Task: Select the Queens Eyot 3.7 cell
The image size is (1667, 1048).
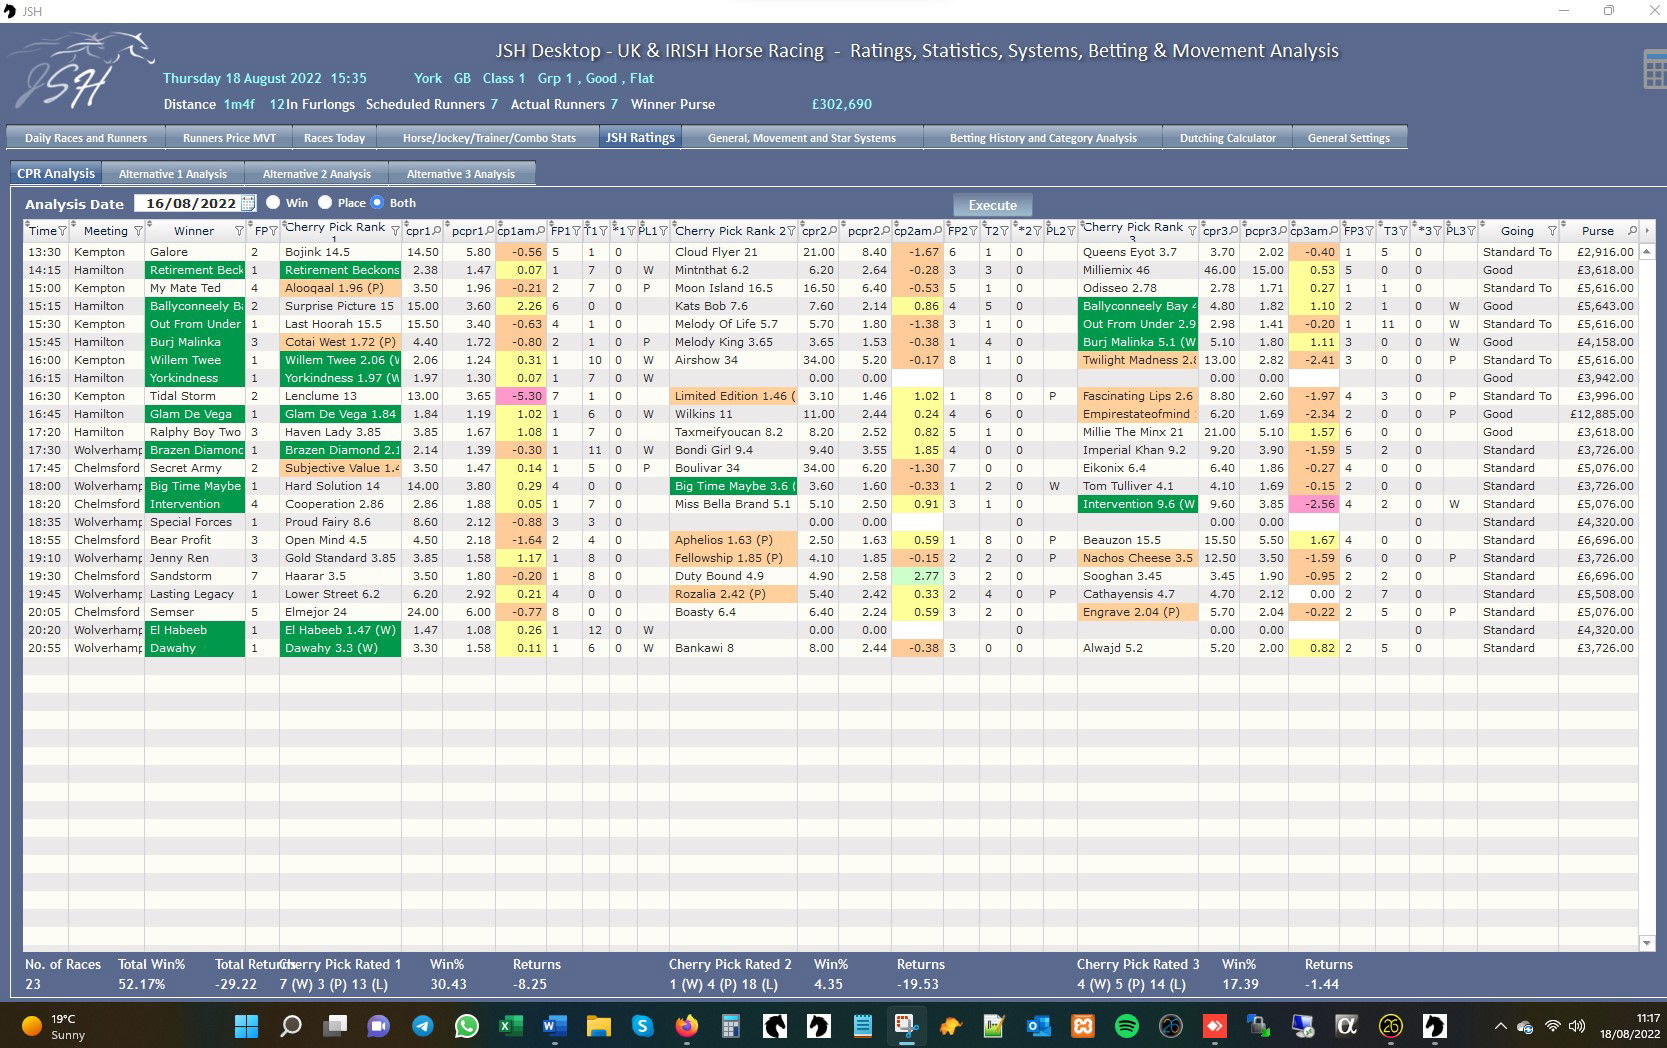Action: [1138, 252]
